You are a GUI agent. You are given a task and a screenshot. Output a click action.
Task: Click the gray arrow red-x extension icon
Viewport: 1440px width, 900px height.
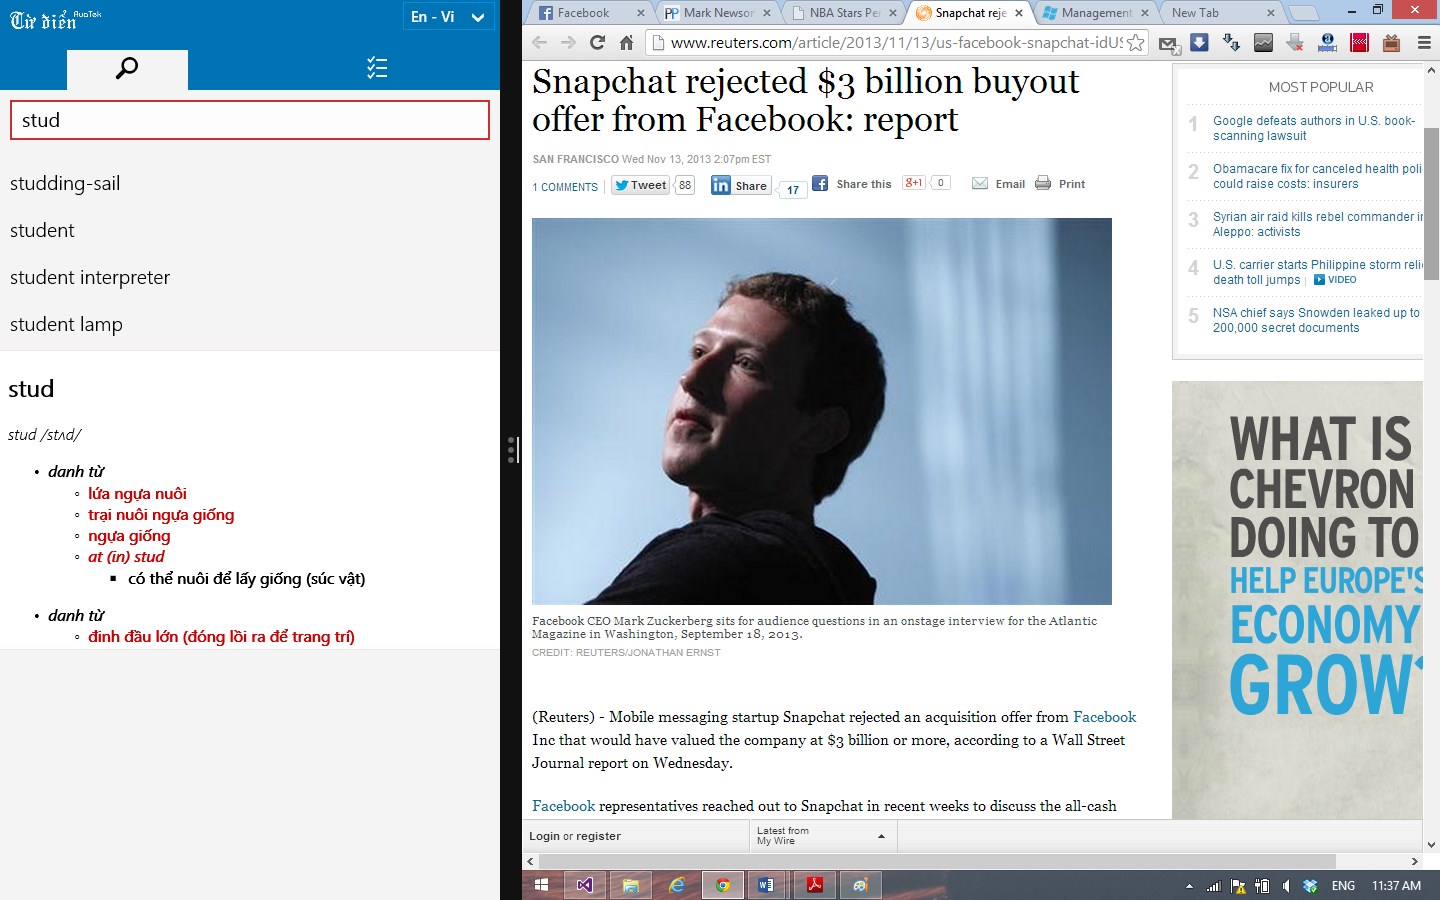[x=1295, y=43]
